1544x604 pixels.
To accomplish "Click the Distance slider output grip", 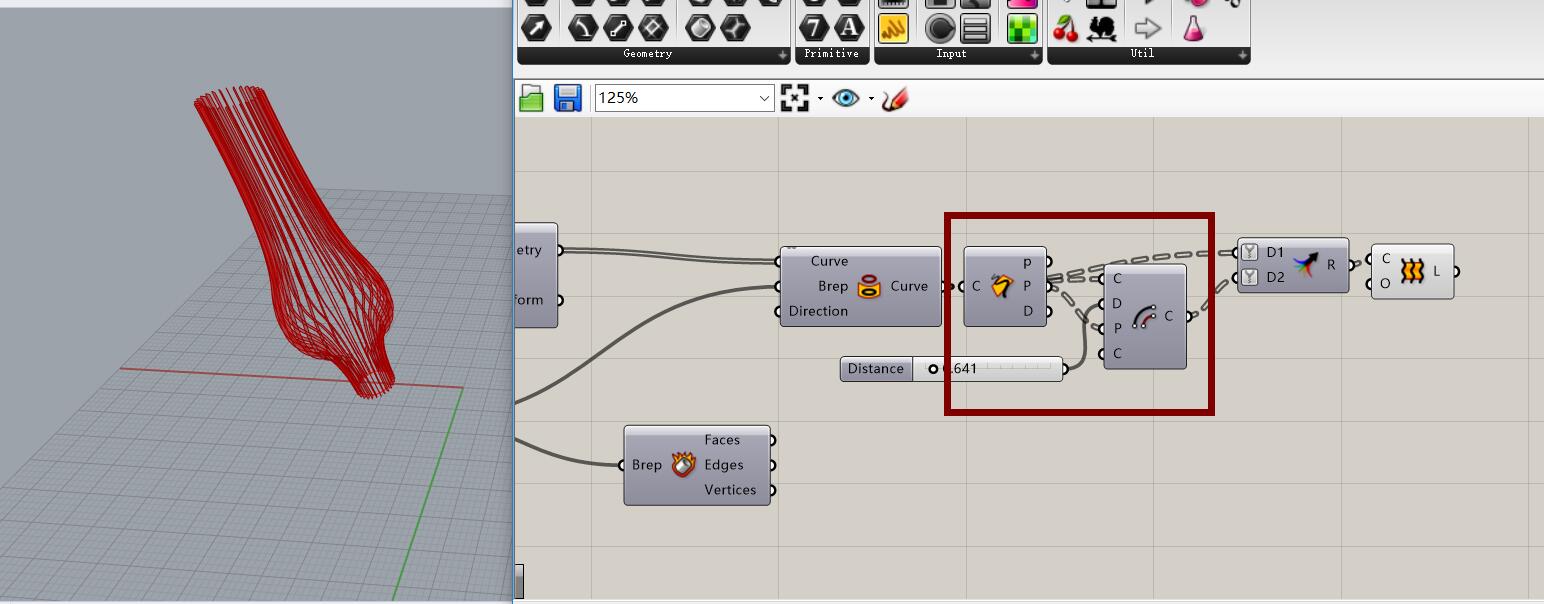I will [x=1065, y=369].
